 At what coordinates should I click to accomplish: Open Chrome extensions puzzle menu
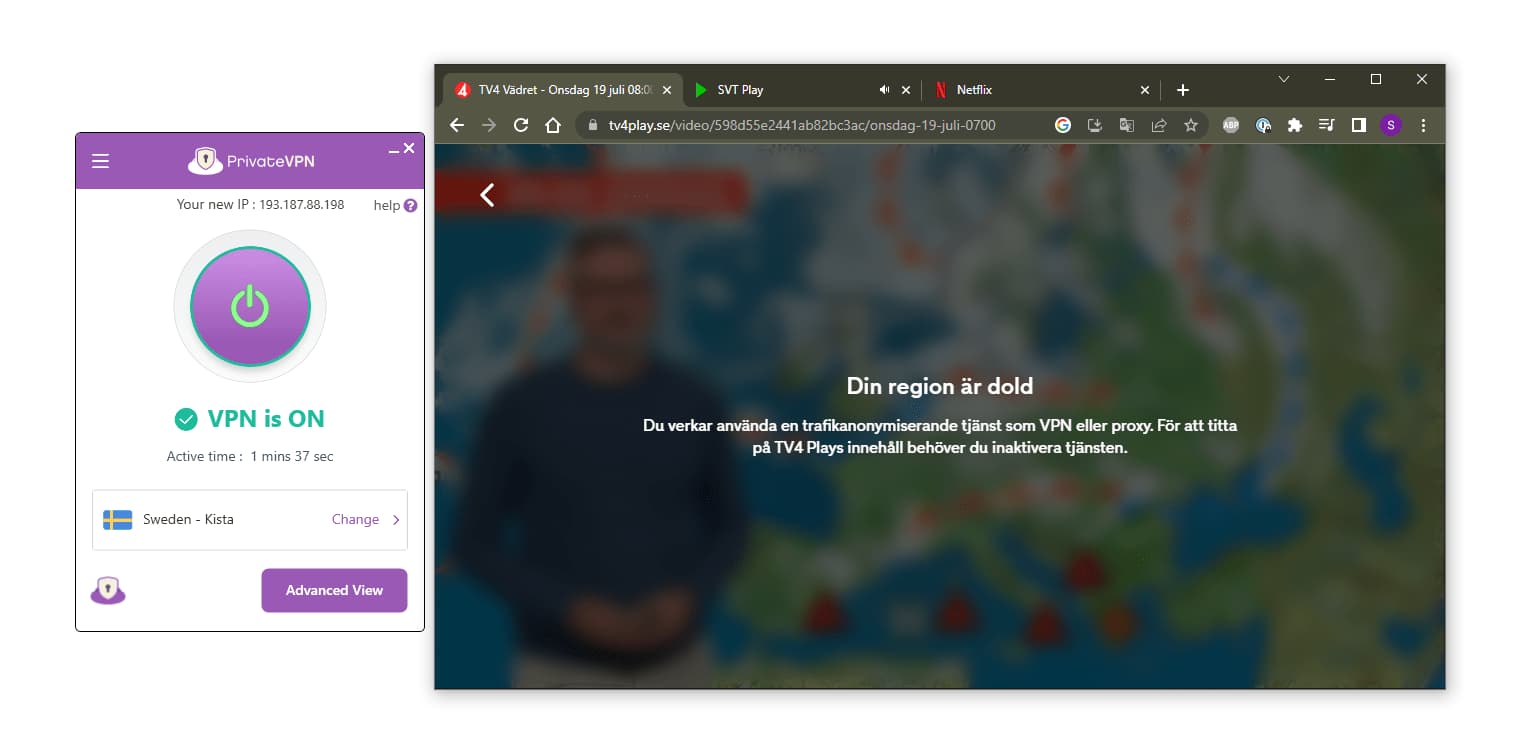1295,125
